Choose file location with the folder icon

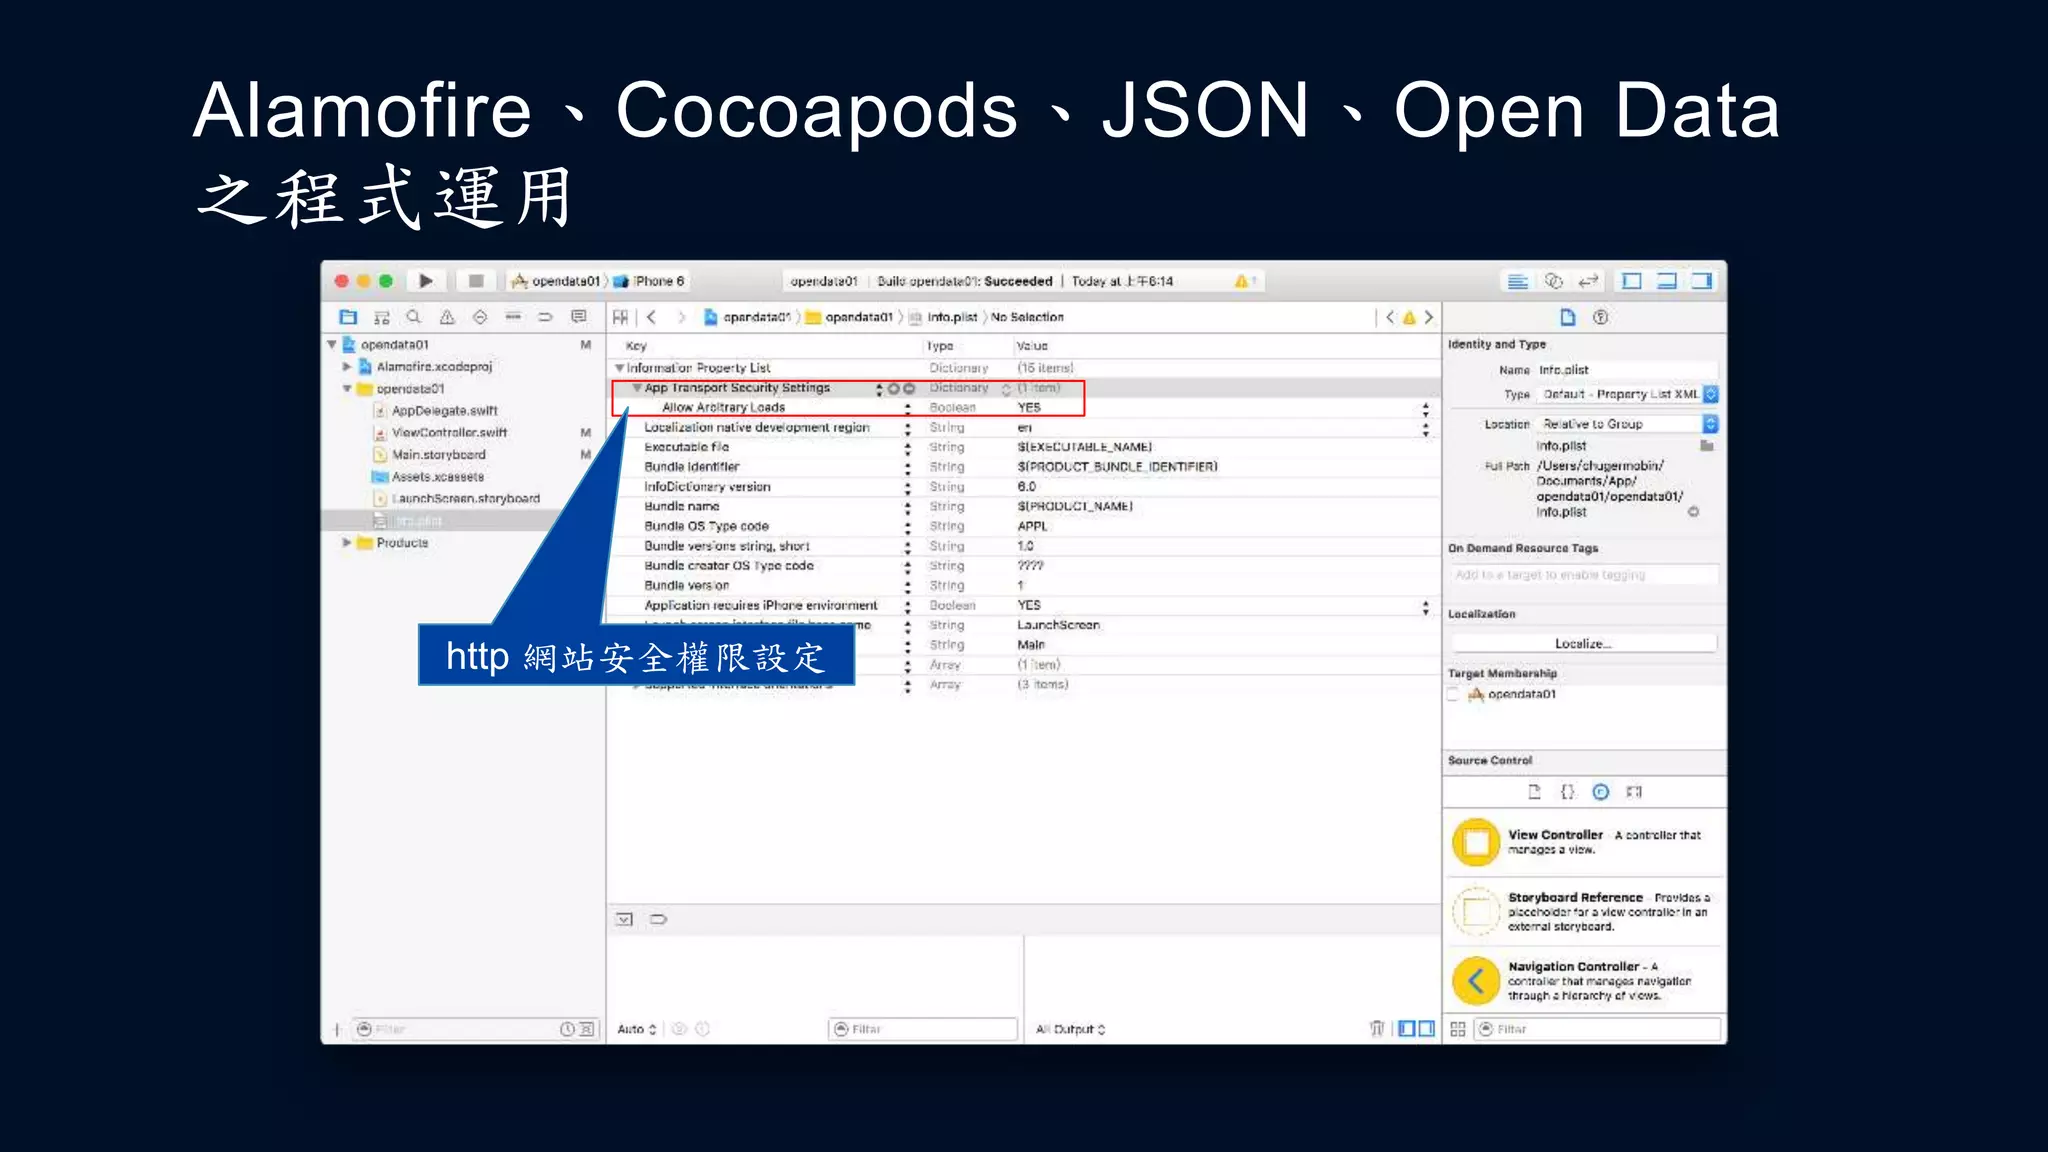pyautogui.click(x=1708, y=446)
